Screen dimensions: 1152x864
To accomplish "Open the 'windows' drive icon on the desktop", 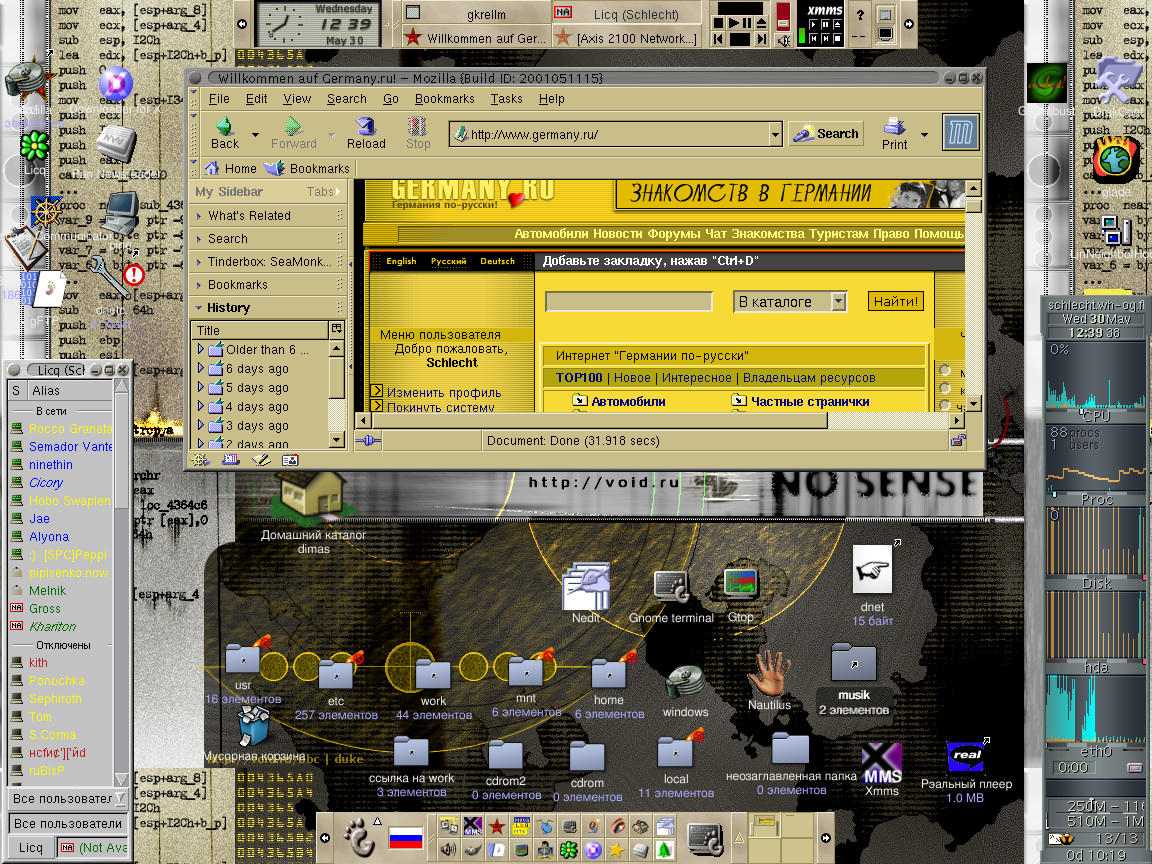I will coord(685,684).
